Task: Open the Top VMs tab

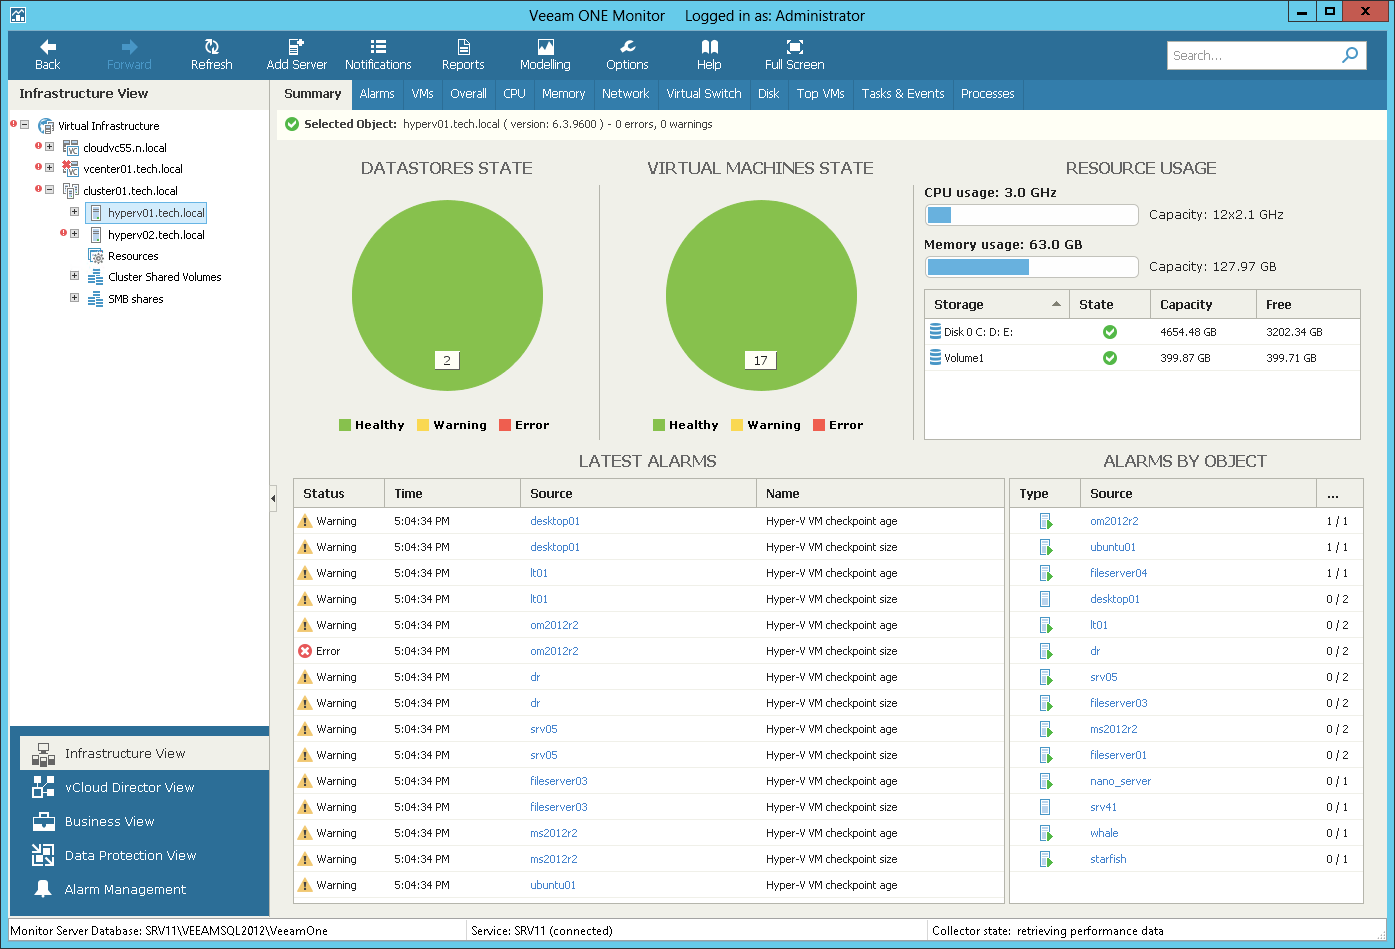Action: [x=821, y=94]
